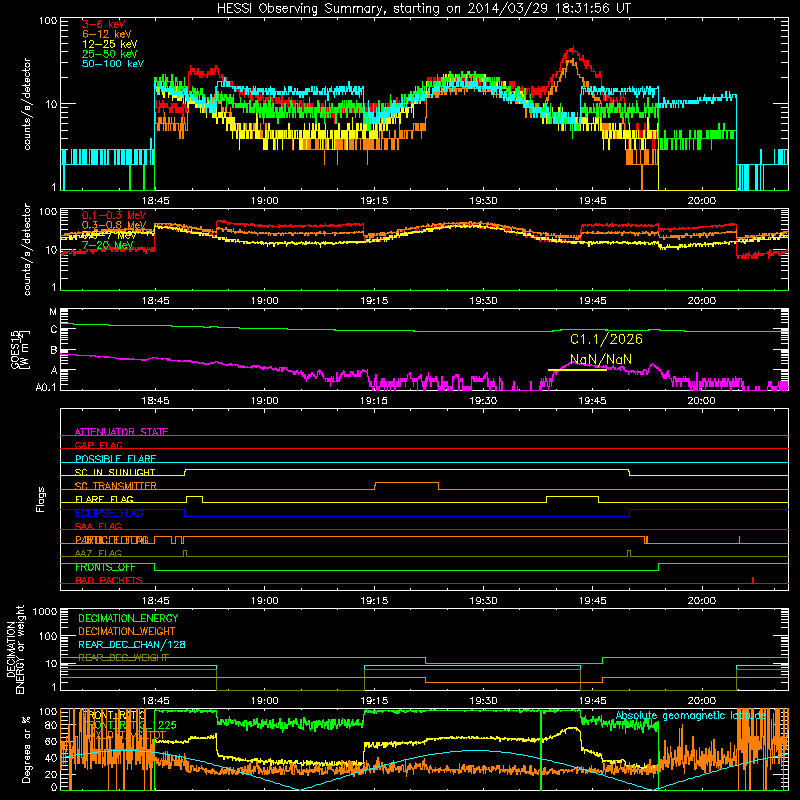The image size is (800, 800).
Task: Click the GOES15 axis label
Action: click(19, 350)
